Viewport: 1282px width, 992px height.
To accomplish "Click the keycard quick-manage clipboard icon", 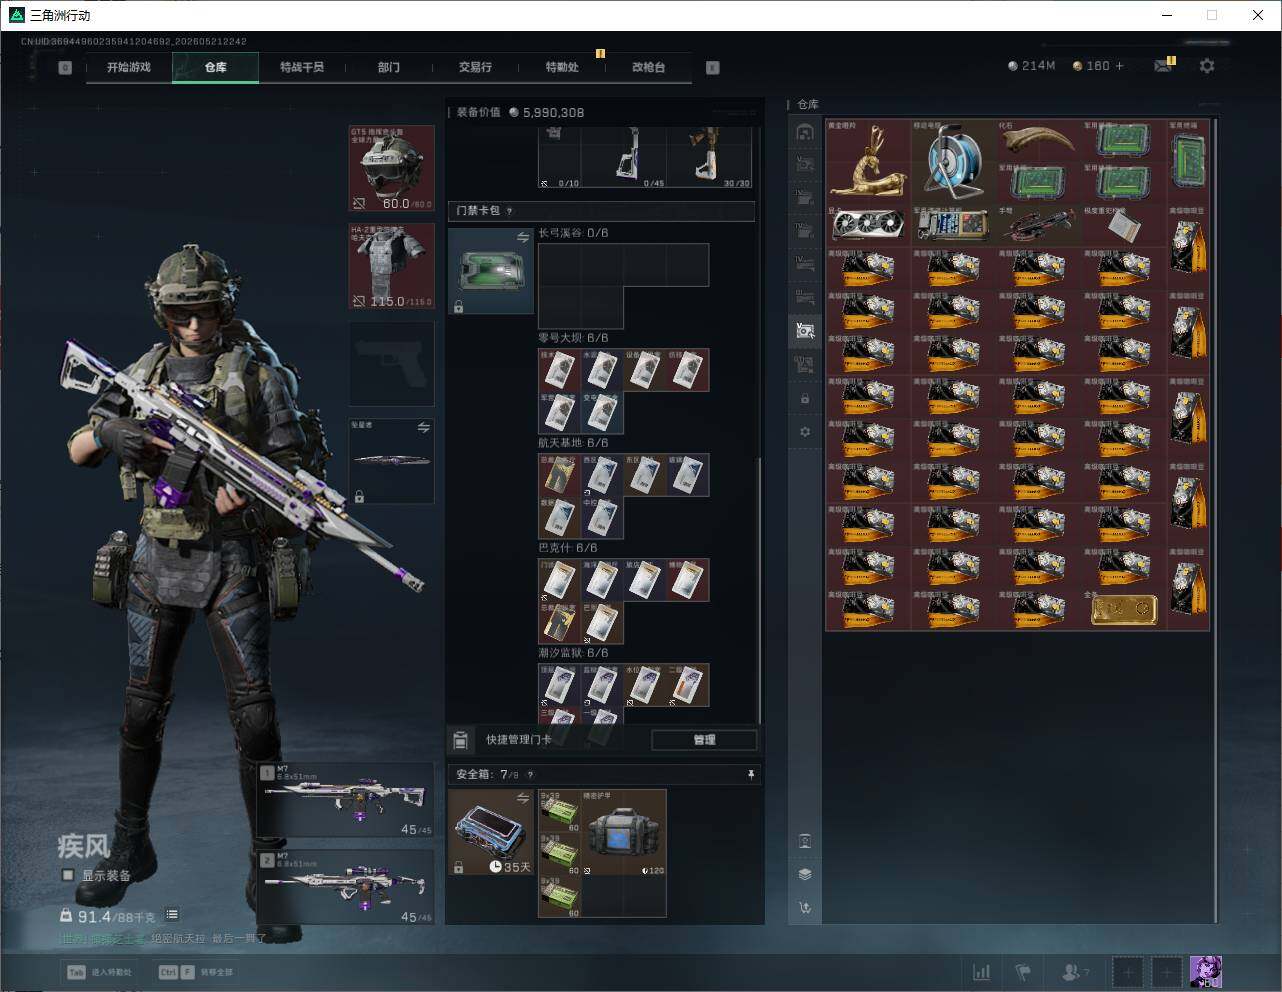I will (461, 740).
